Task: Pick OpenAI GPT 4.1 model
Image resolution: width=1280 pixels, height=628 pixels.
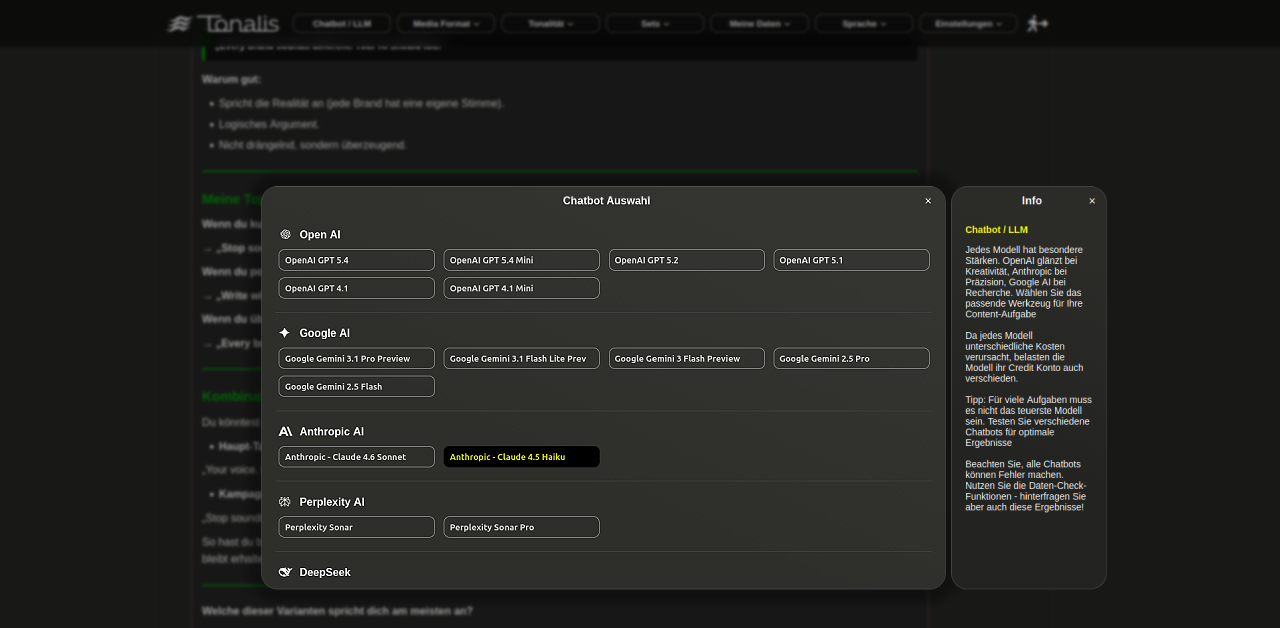Action: 357,288
